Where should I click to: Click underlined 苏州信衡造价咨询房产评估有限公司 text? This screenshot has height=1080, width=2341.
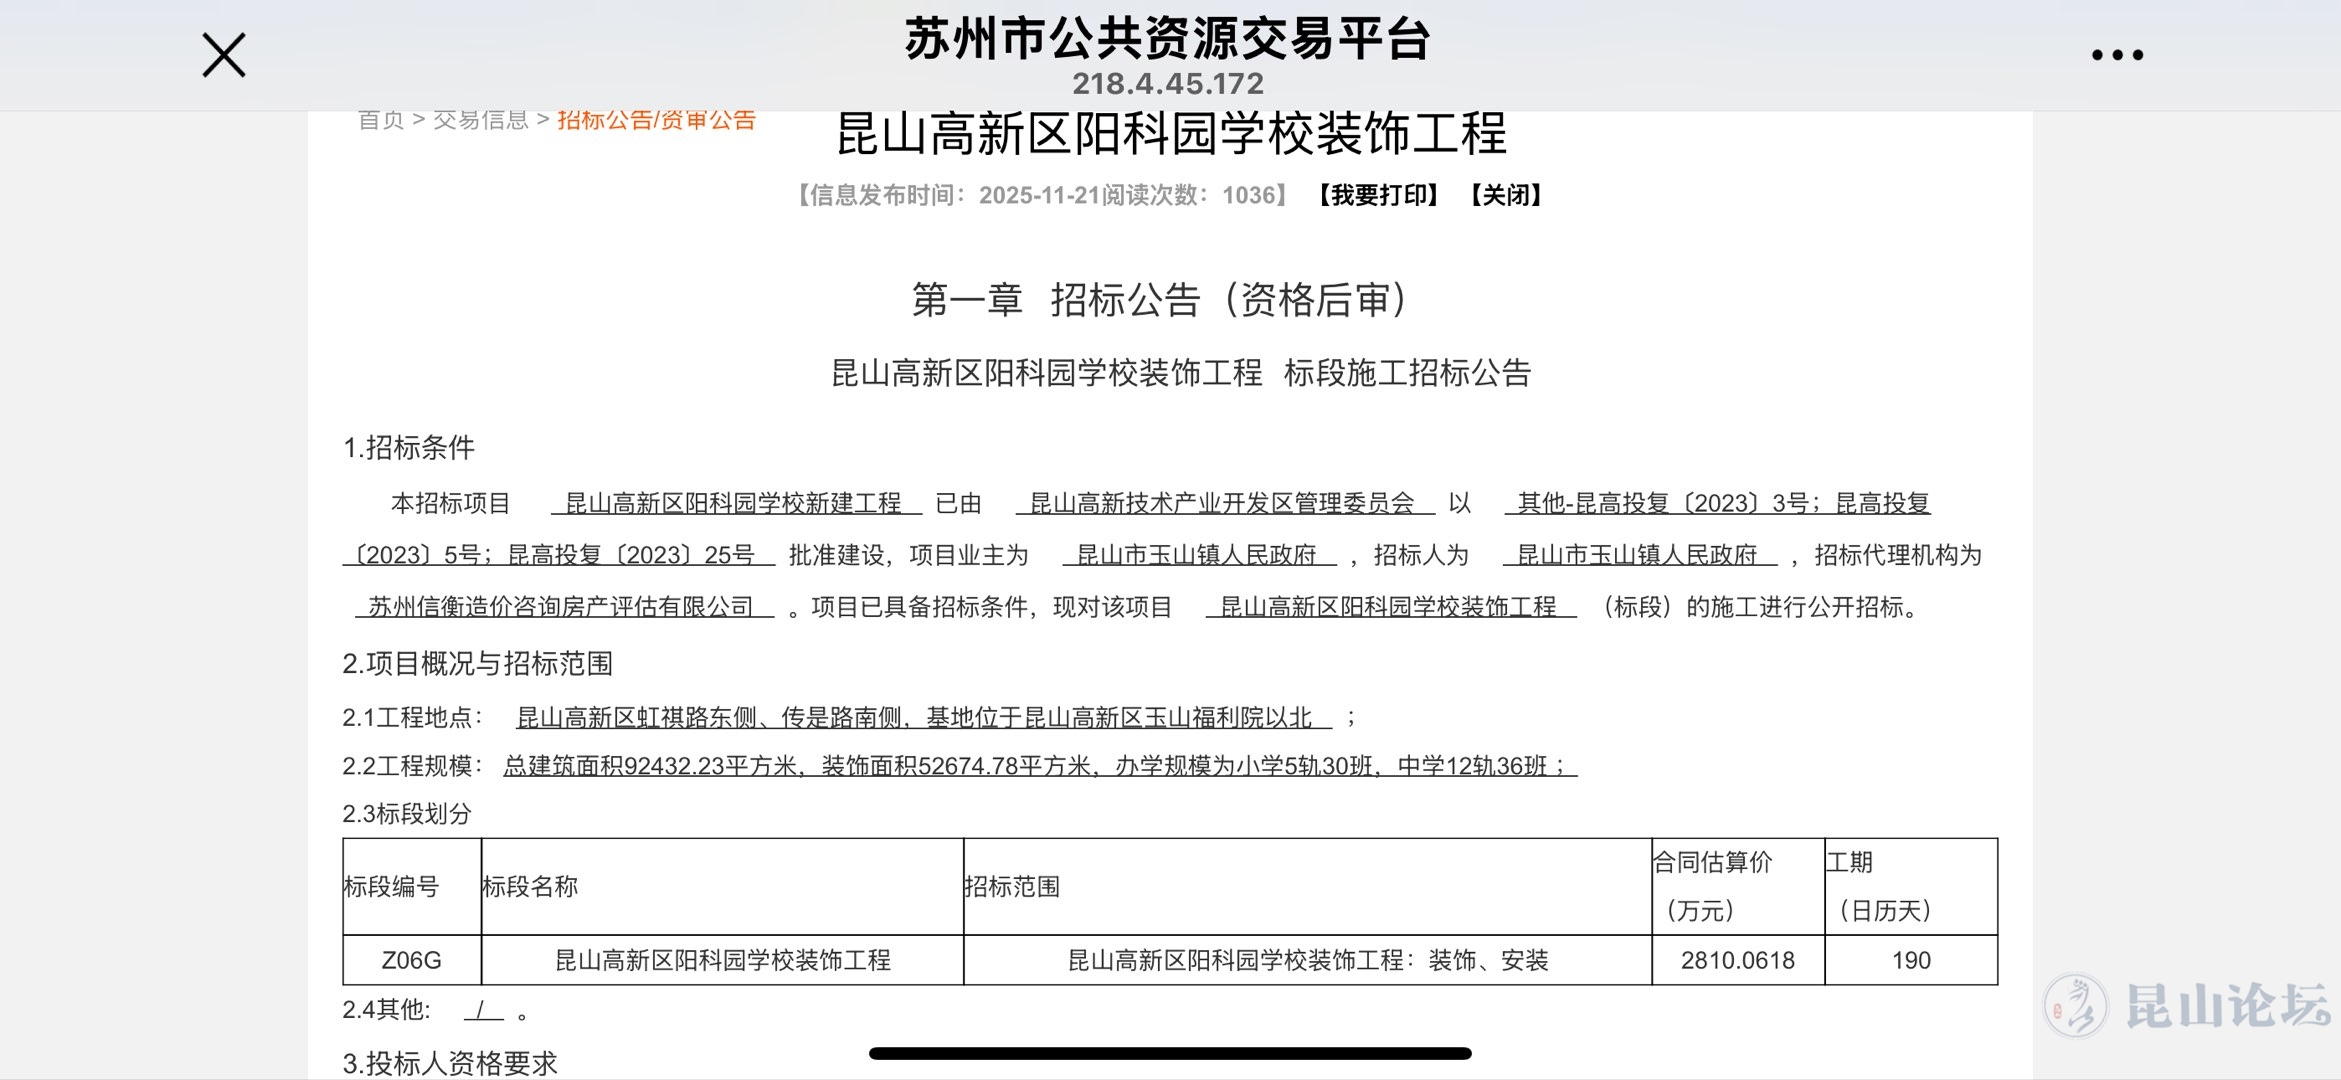click(x=562, y=607)
